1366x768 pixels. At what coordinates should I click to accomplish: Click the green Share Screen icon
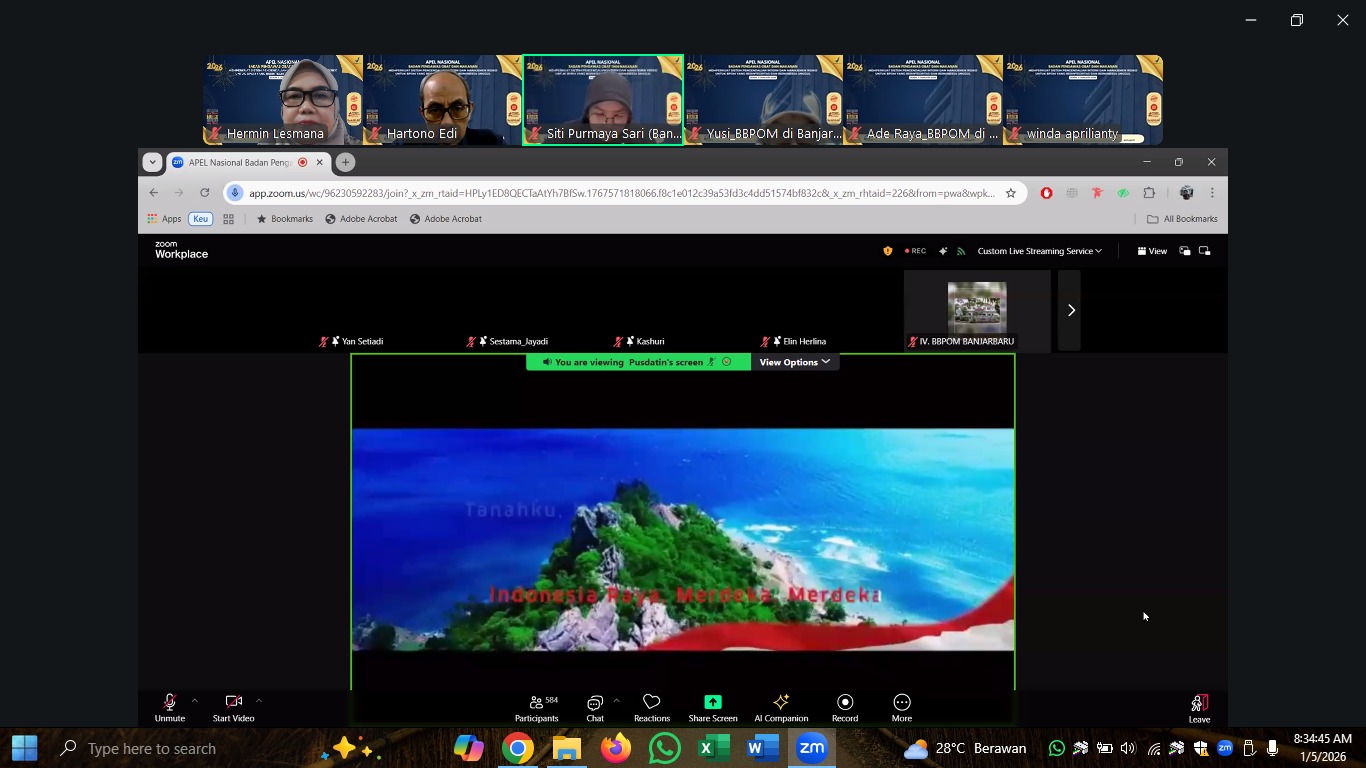pos(712,702)
